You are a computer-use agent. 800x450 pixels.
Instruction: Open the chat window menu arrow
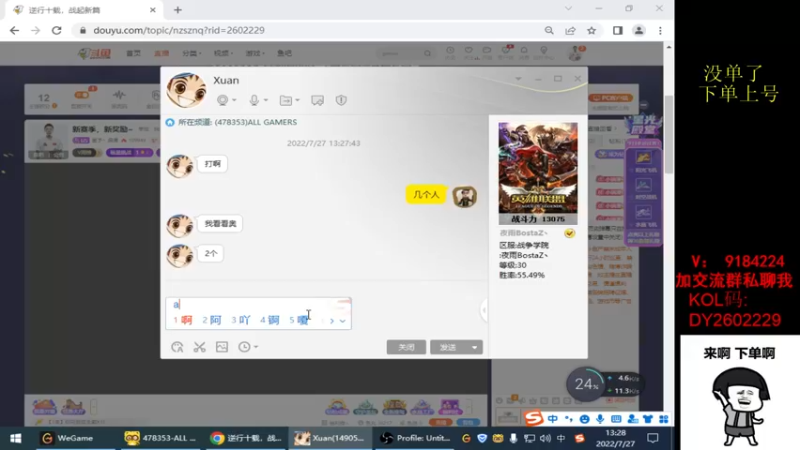coord(518,79)
